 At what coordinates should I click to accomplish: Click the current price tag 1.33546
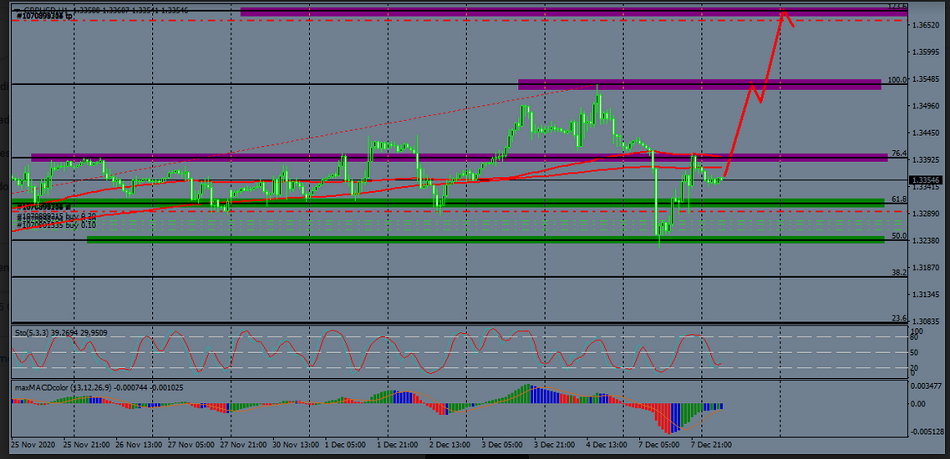click(925, 180)
